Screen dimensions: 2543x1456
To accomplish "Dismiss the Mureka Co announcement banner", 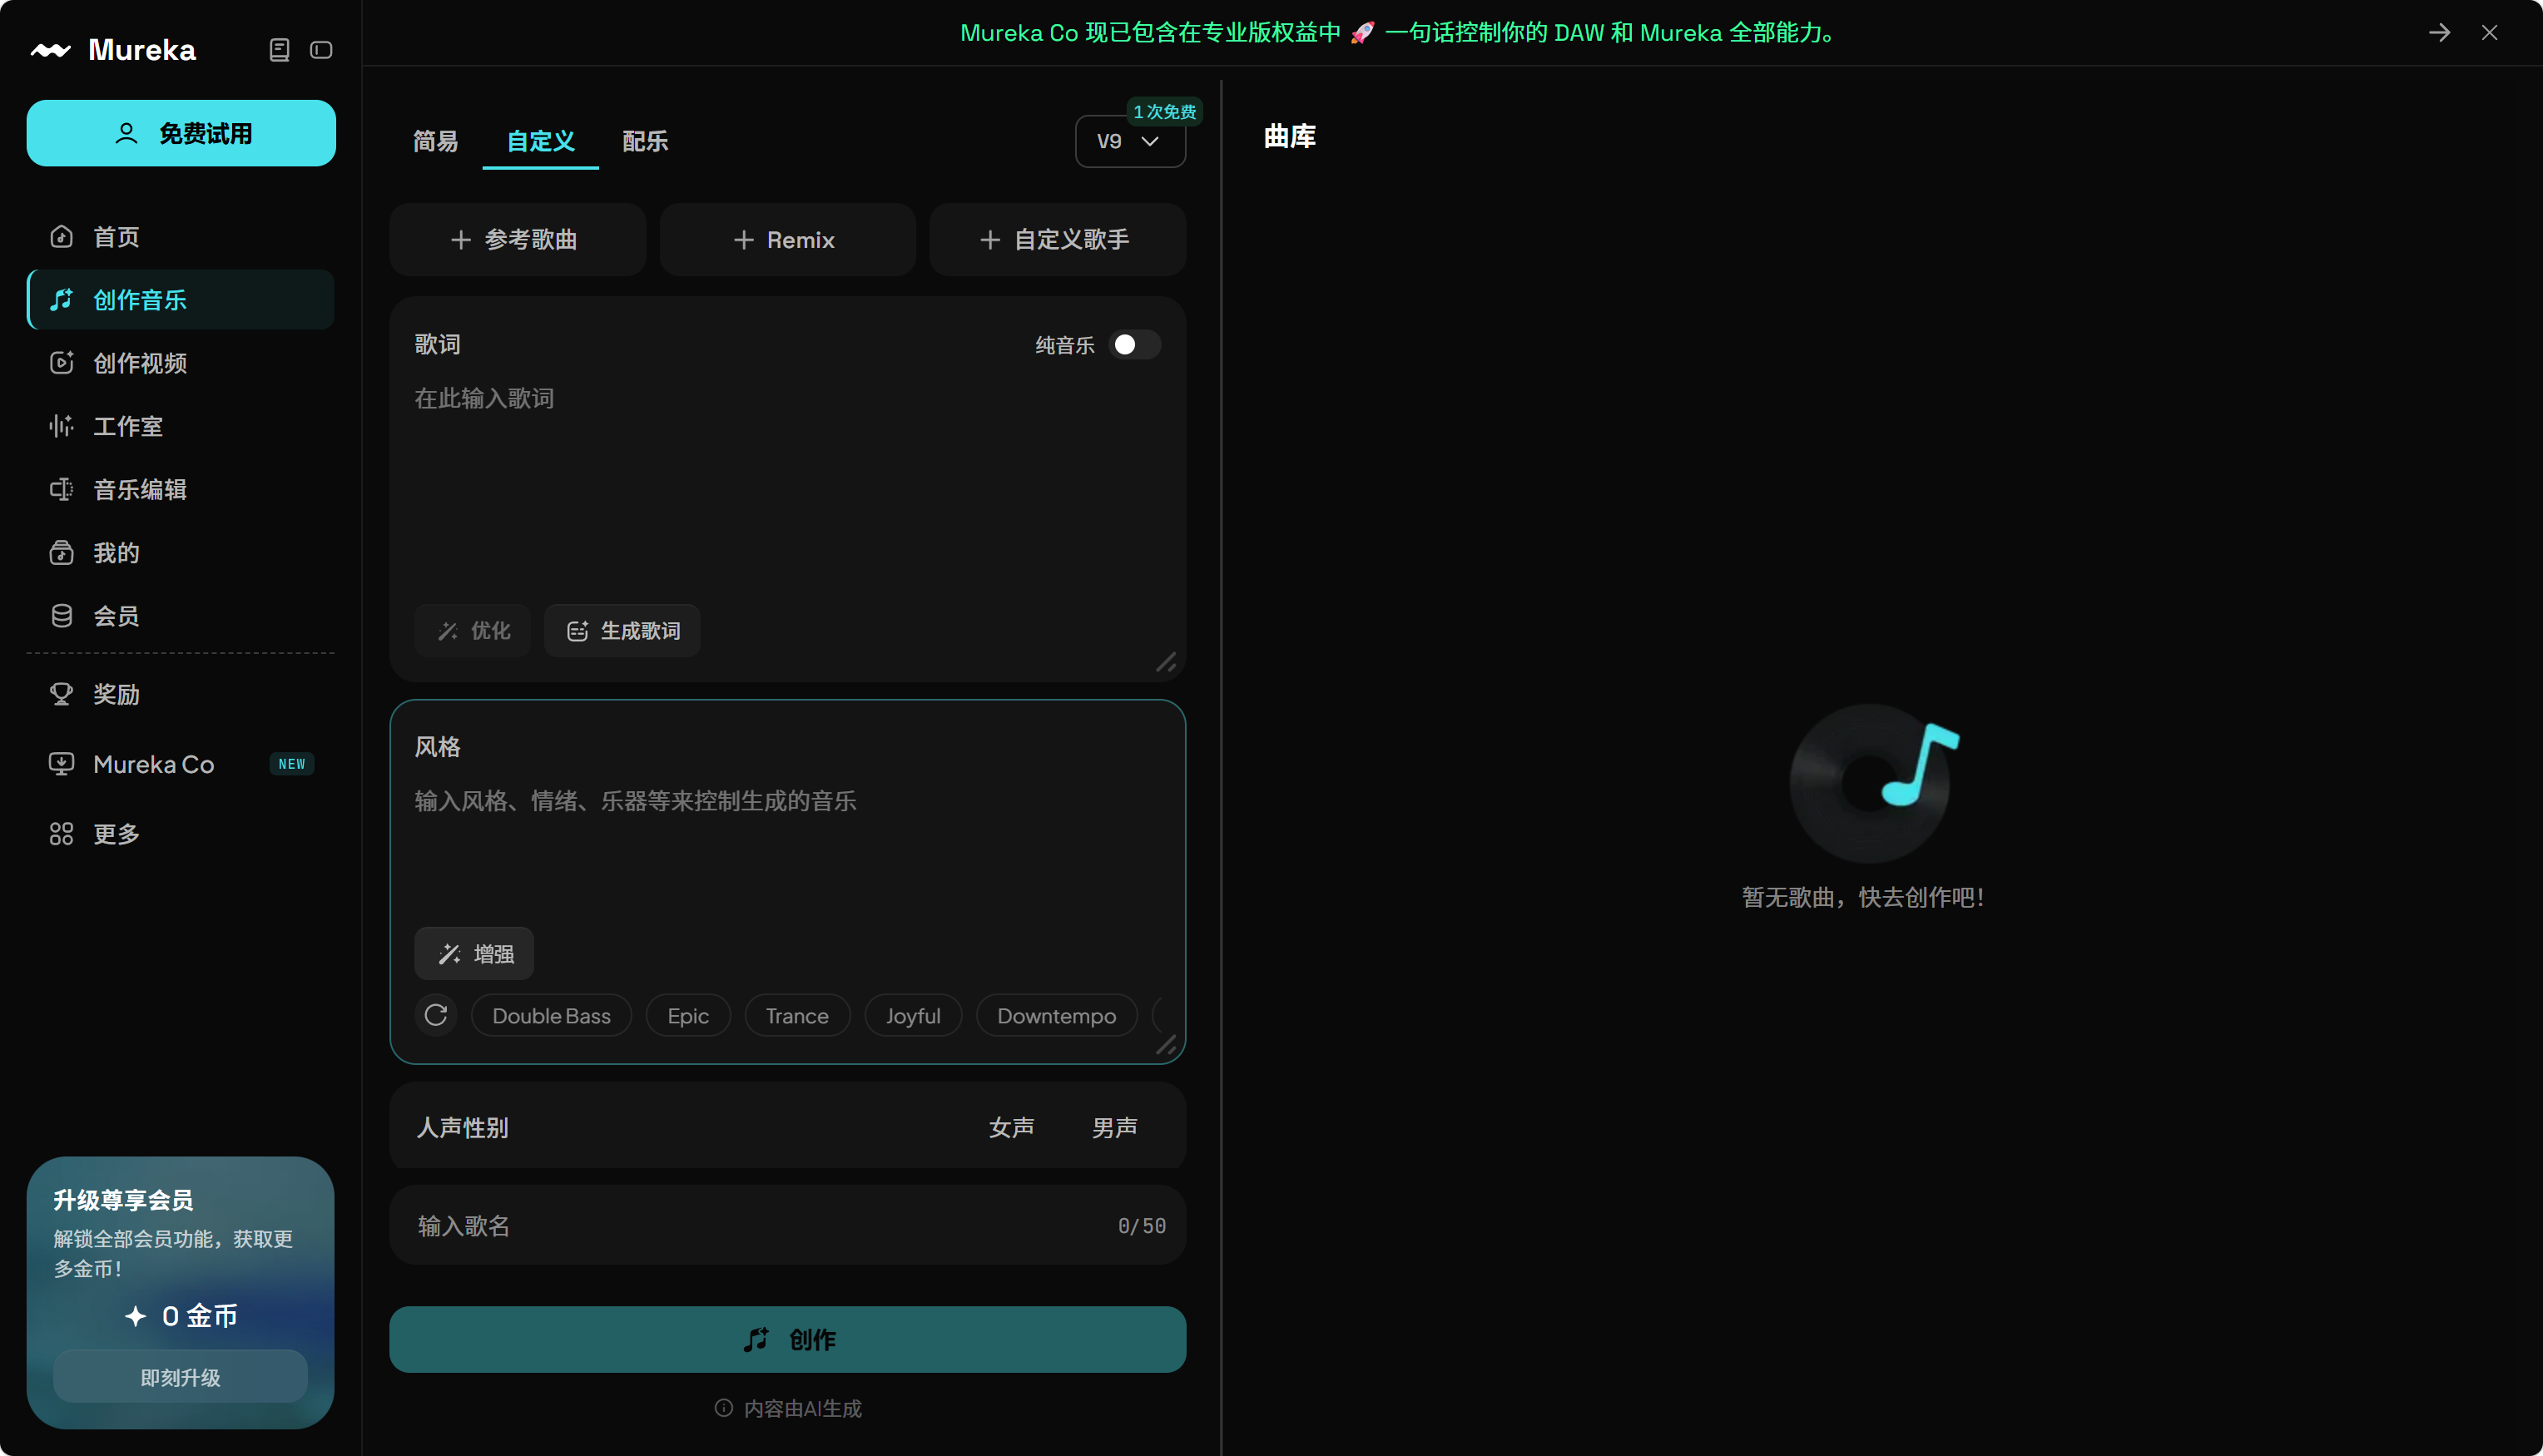I will [2489, 33].
